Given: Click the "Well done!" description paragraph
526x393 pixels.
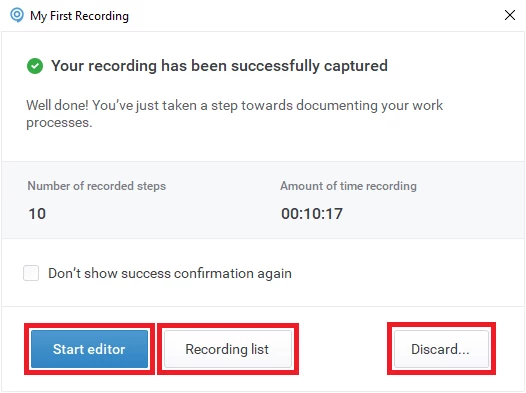Looking at the screenshot, I should pyautogui.click(x=234, y=114).
